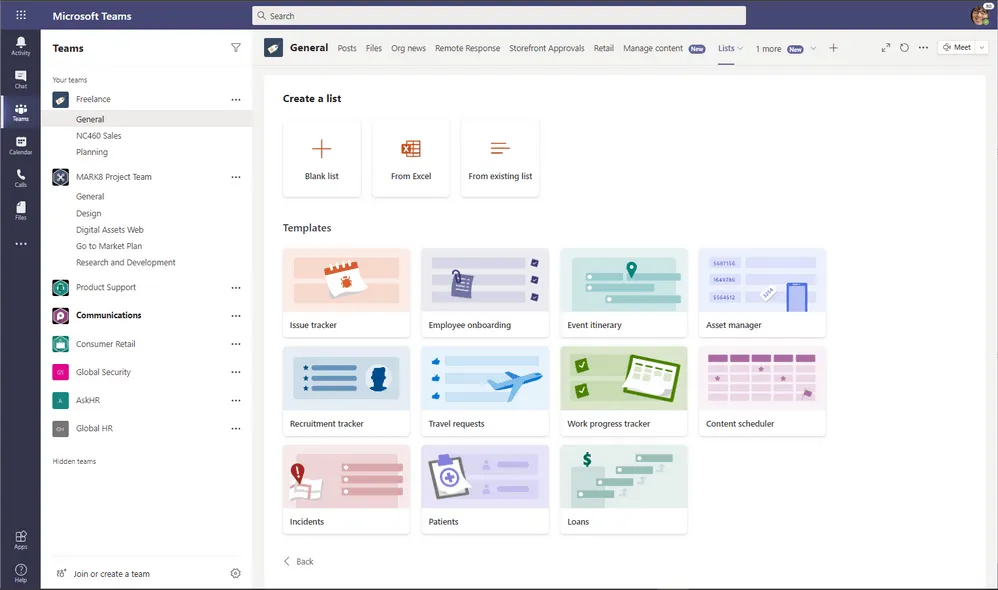Filter your teams list

click(235, 47)
